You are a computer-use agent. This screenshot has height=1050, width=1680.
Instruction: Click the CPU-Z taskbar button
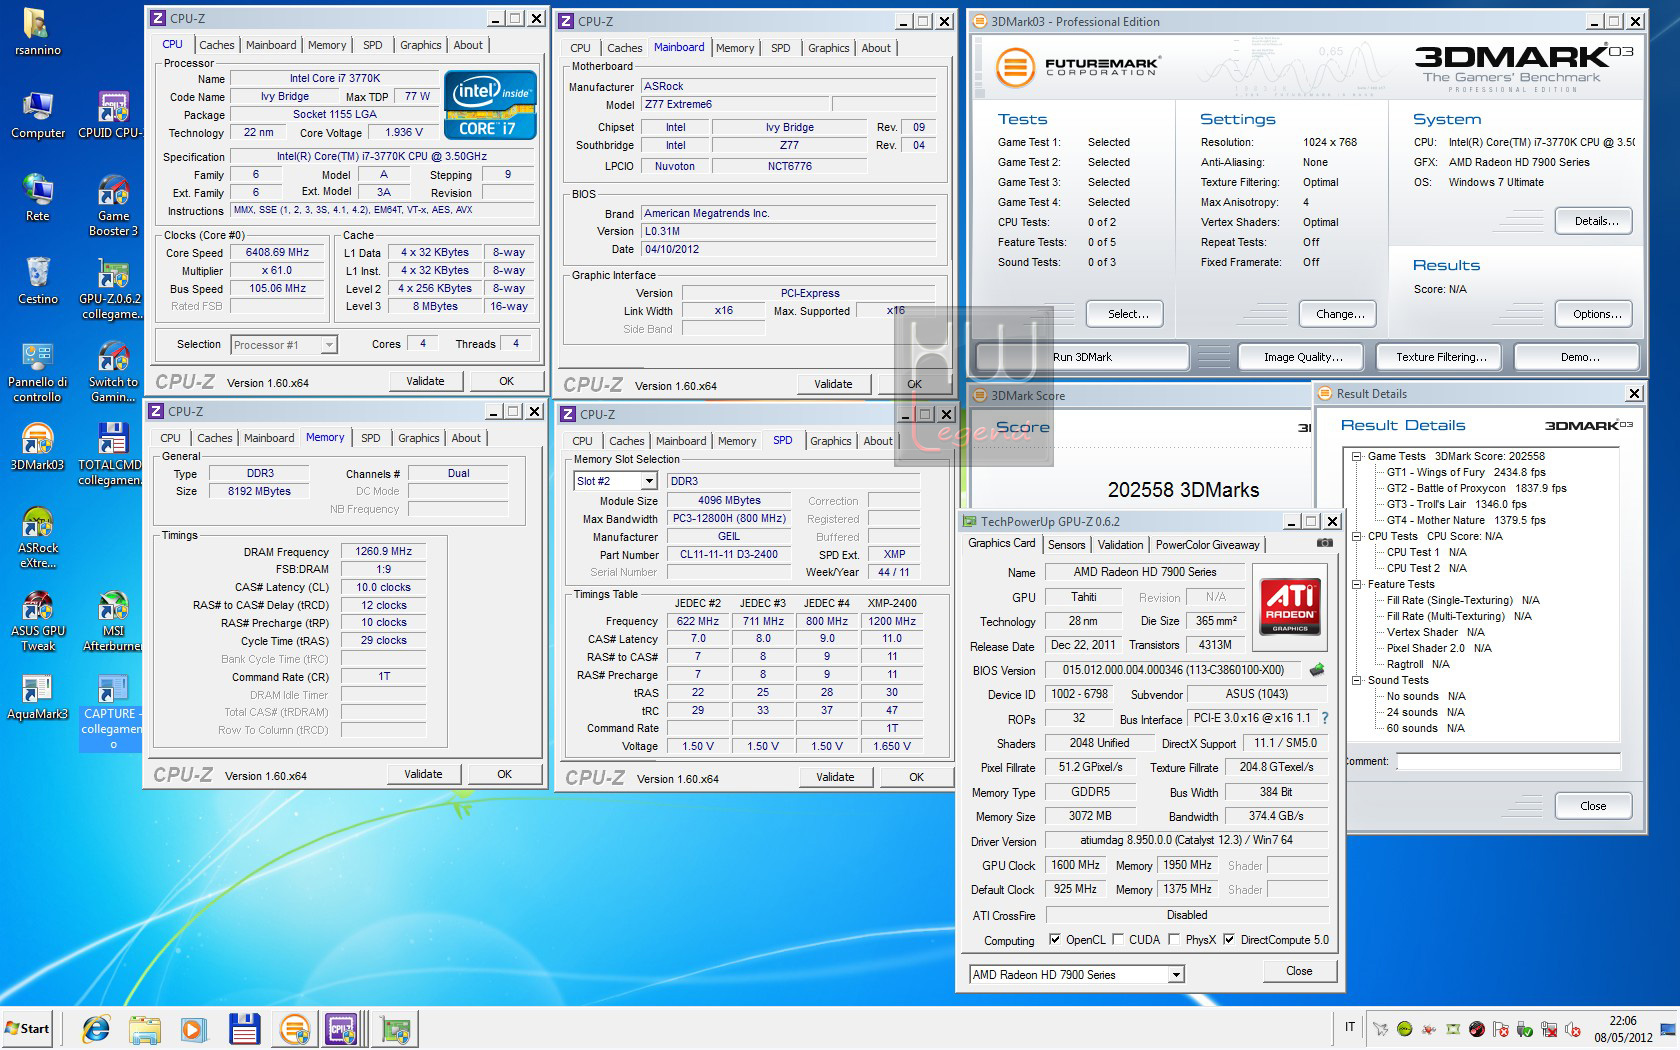coord(341,1028)
